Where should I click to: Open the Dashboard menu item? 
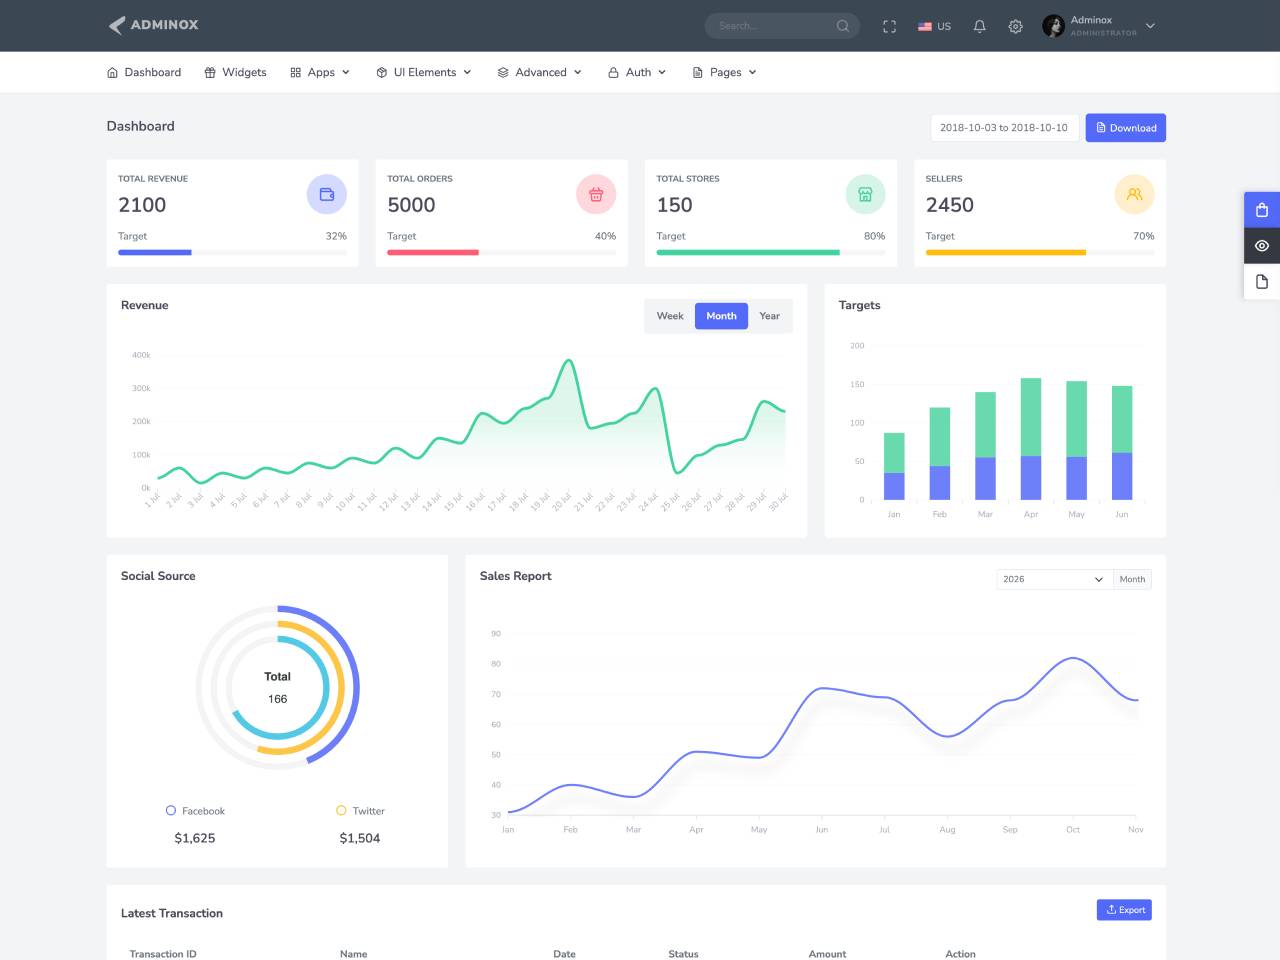pos(144,72)
